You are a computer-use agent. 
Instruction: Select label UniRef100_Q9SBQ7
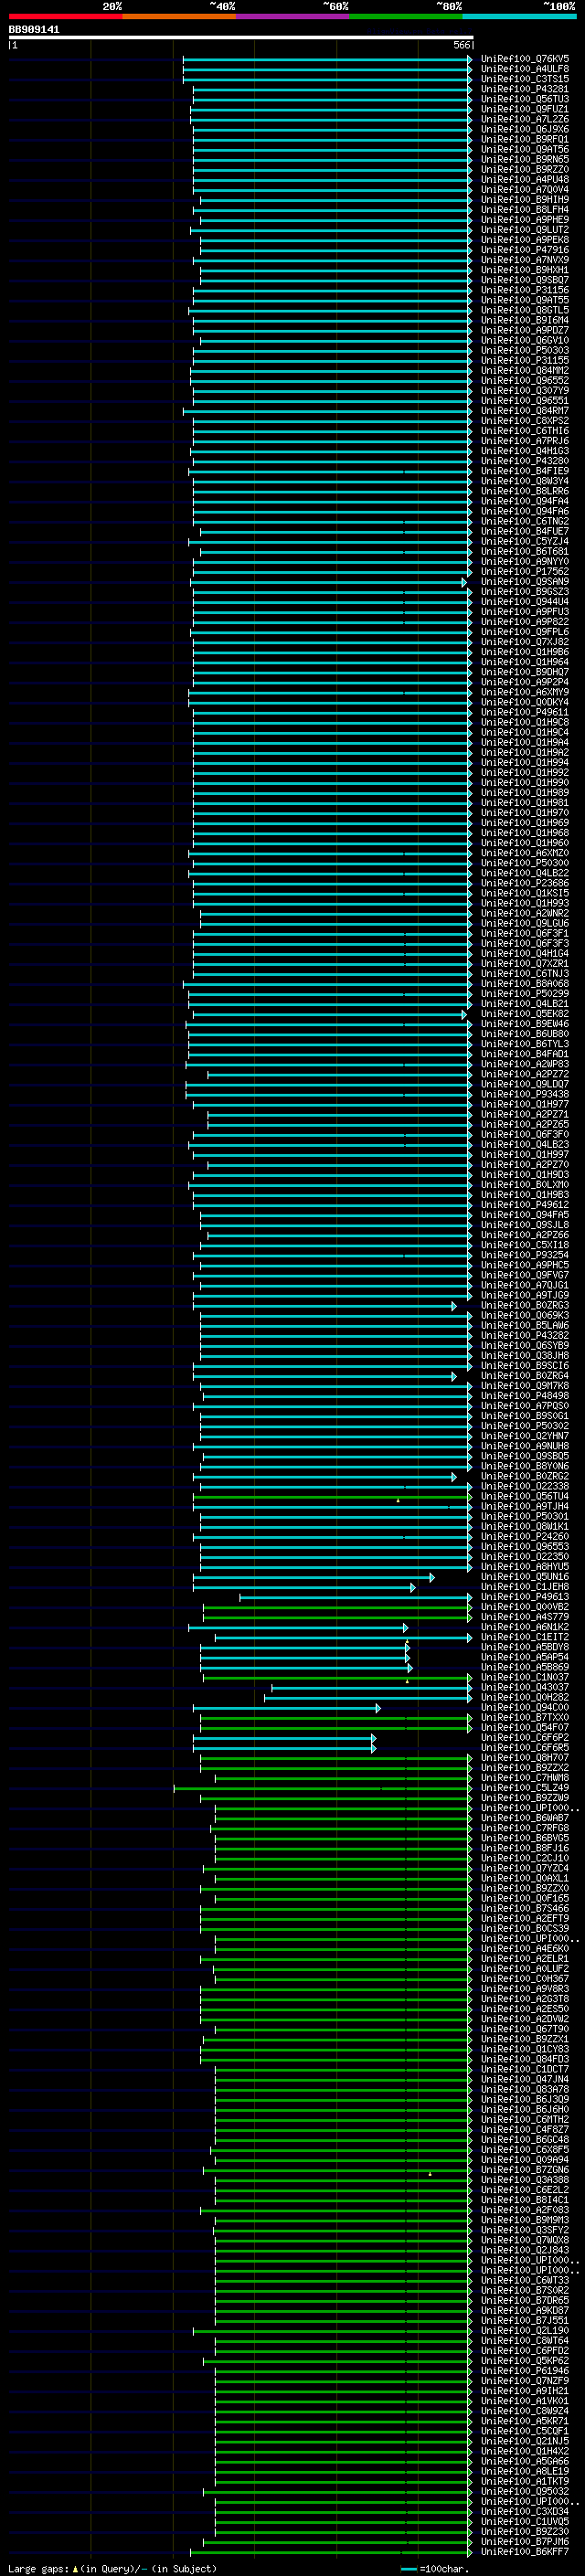(x=525, y=280)
